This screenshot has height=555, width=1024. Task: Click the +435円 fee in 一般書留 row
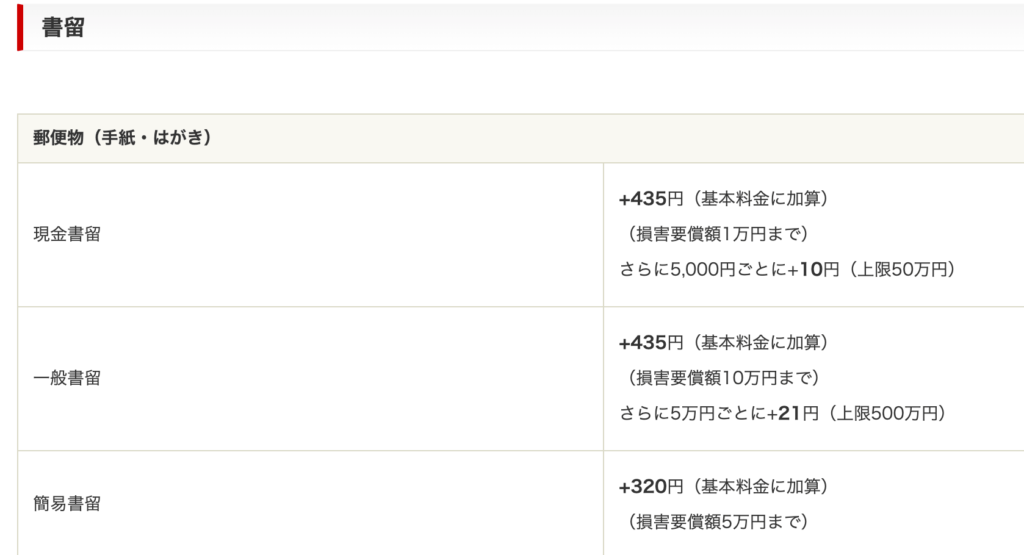coord(651,343)
